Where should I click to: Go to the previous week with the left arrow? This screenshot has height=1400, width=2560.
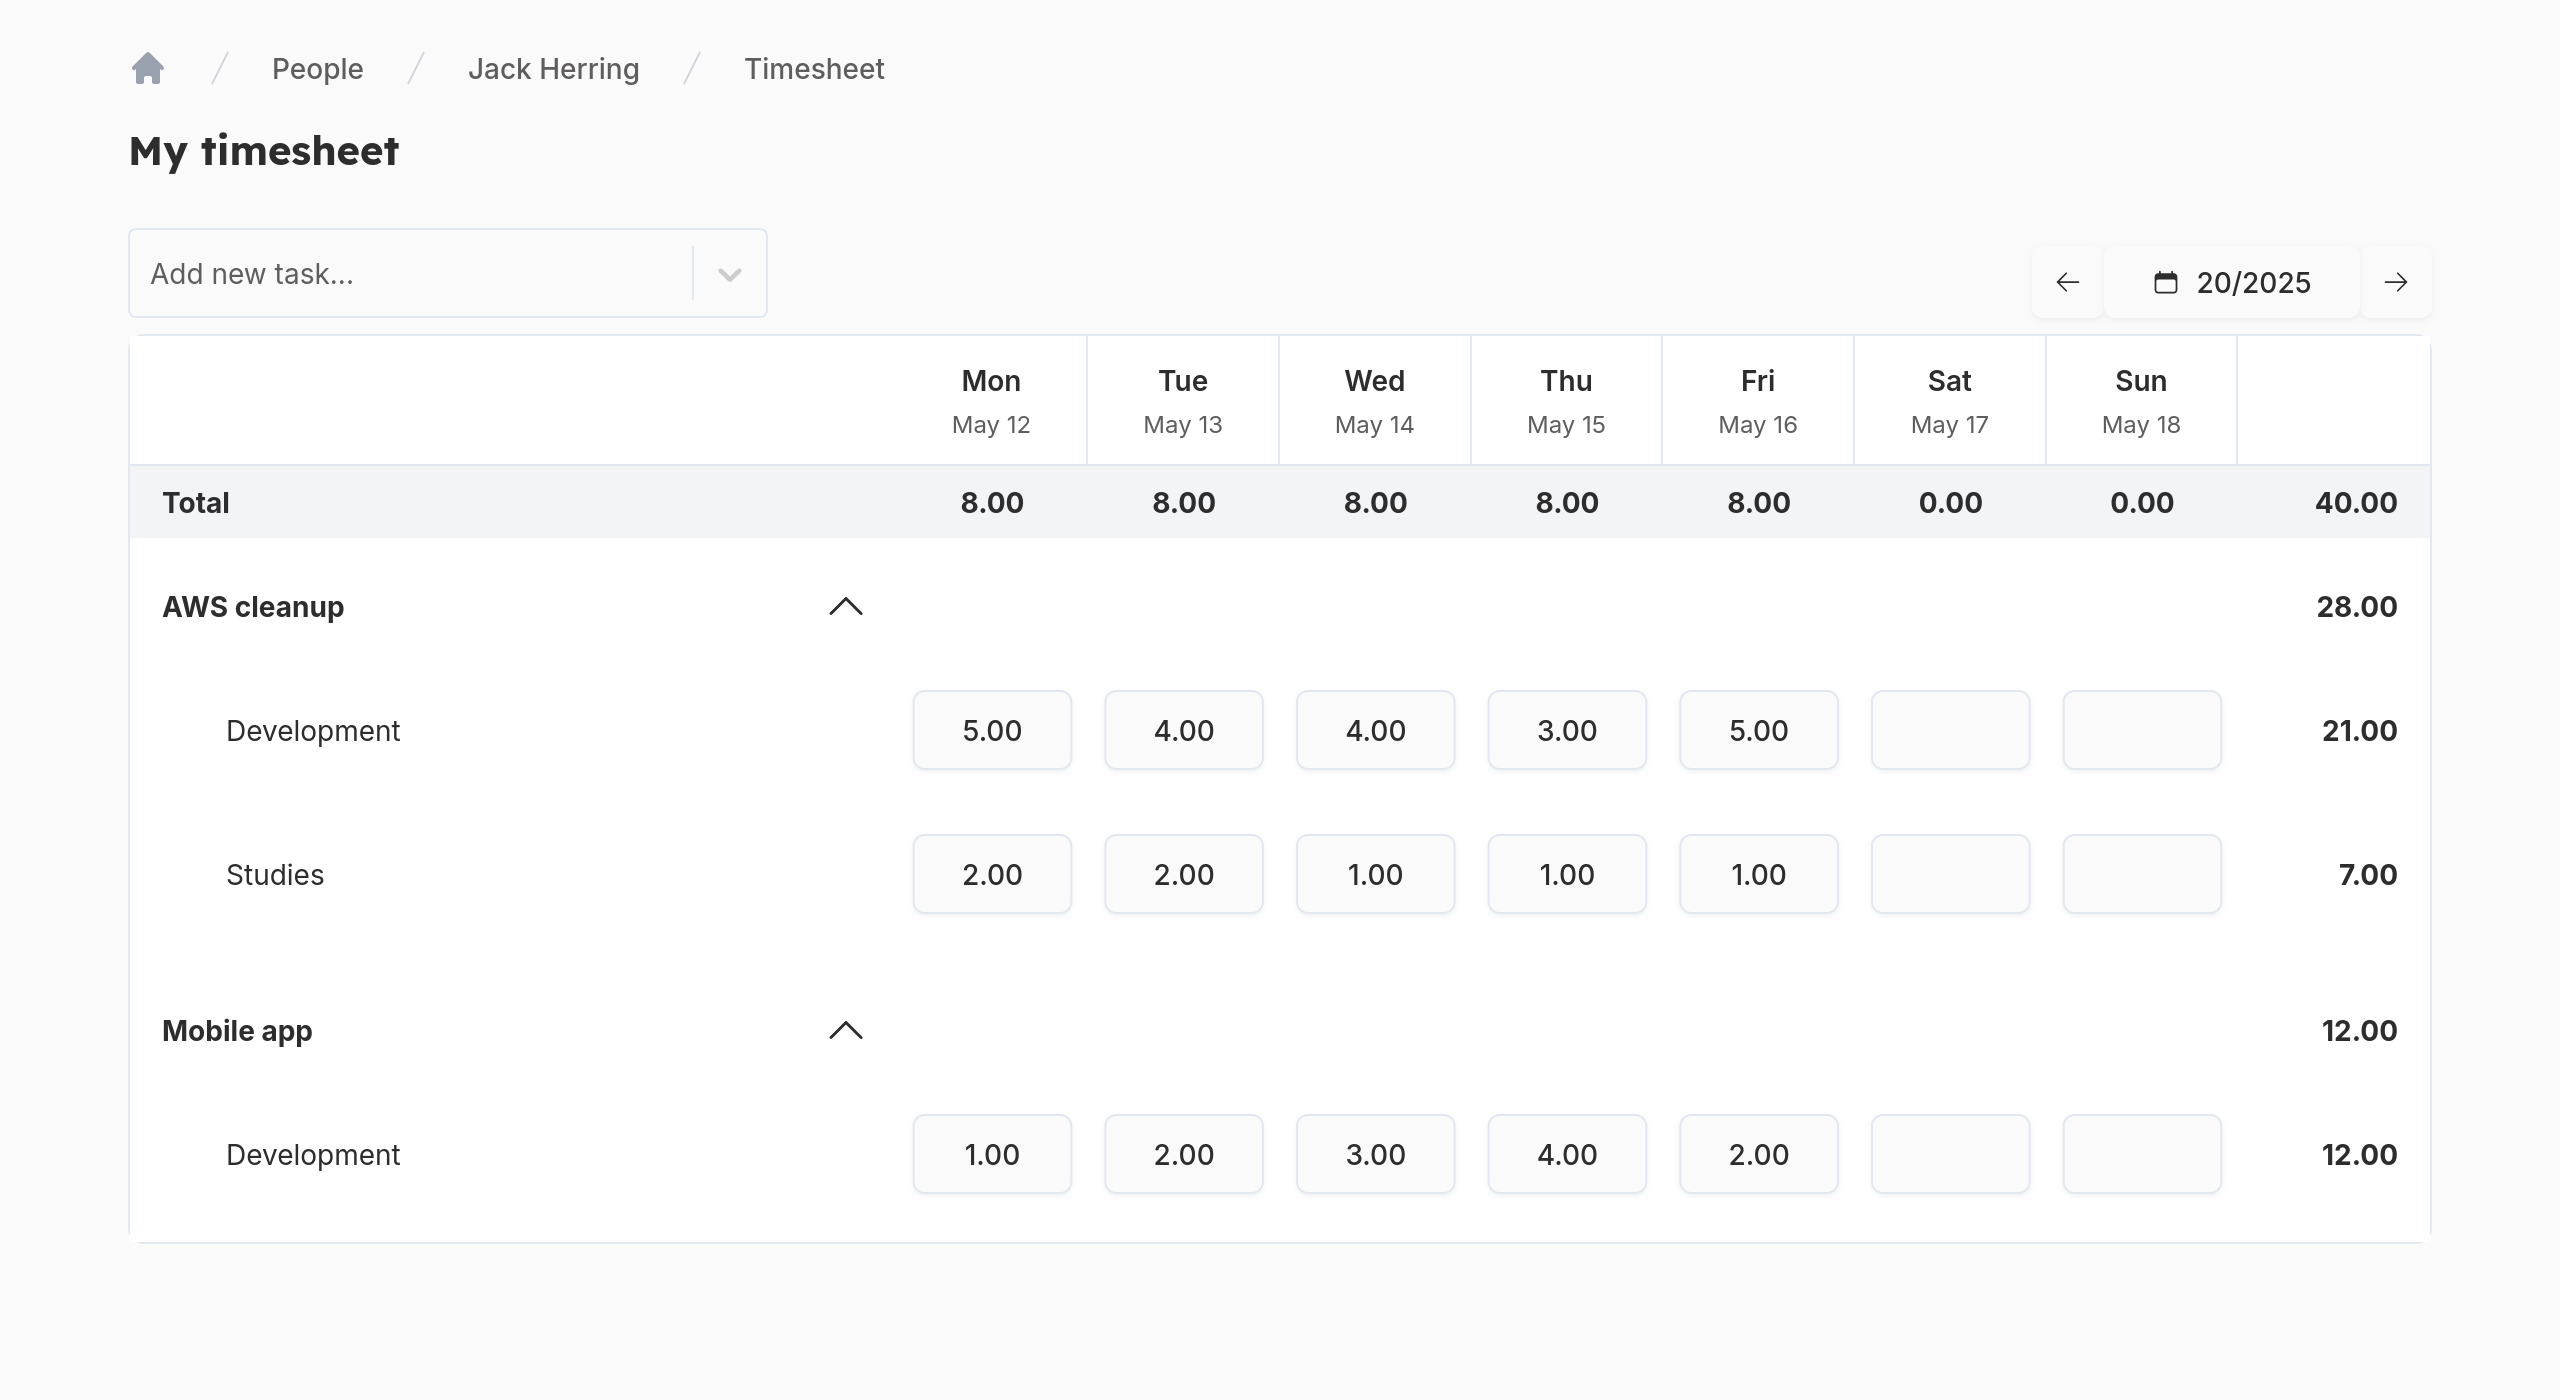pos(2067,282)
